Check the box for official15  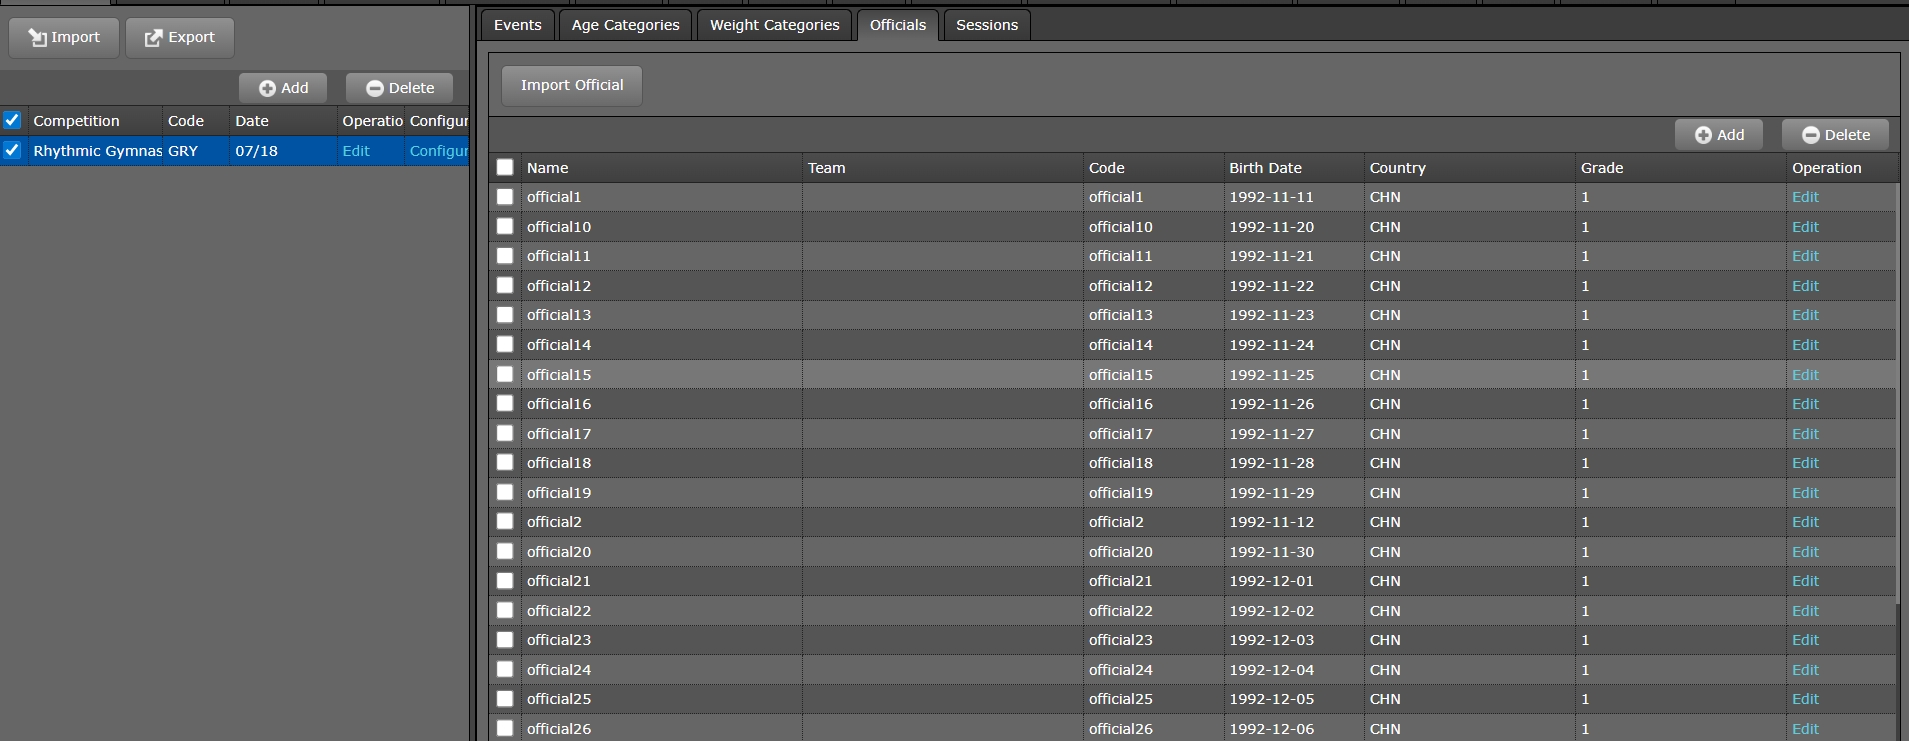pos(505,375)
